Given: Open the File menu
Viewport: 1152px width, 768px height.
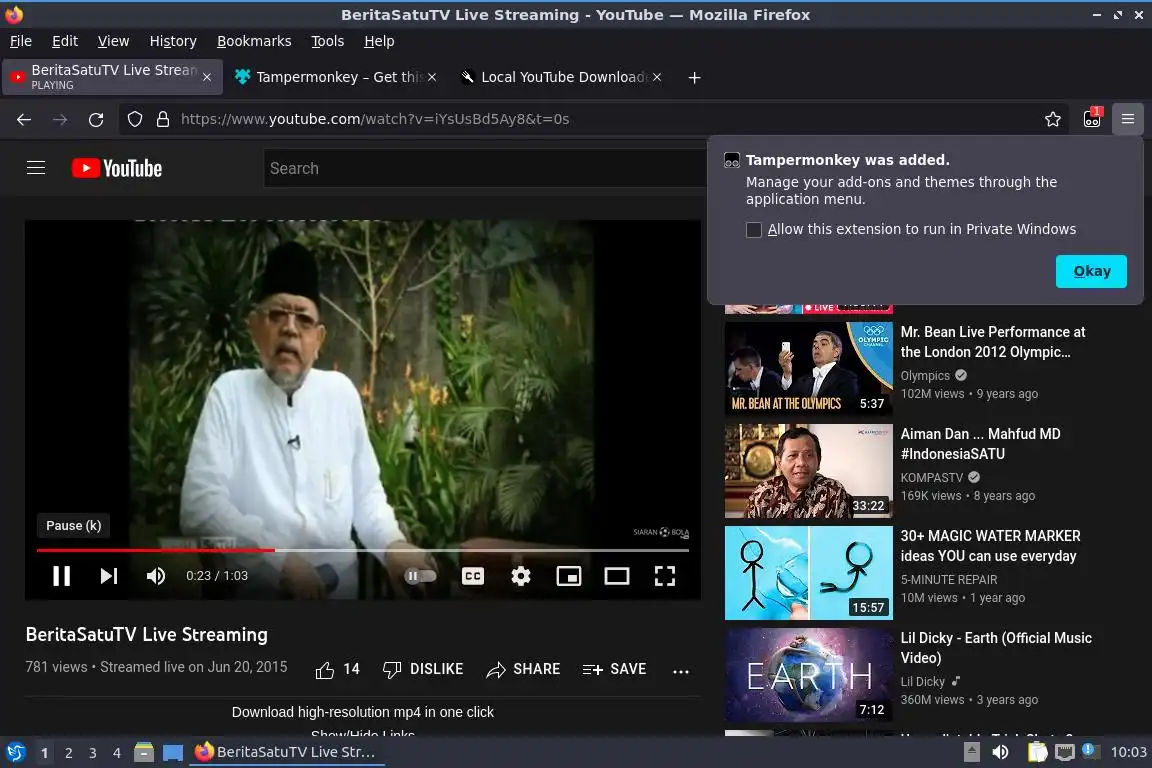Looking at the screenshot, I should 21,41.
